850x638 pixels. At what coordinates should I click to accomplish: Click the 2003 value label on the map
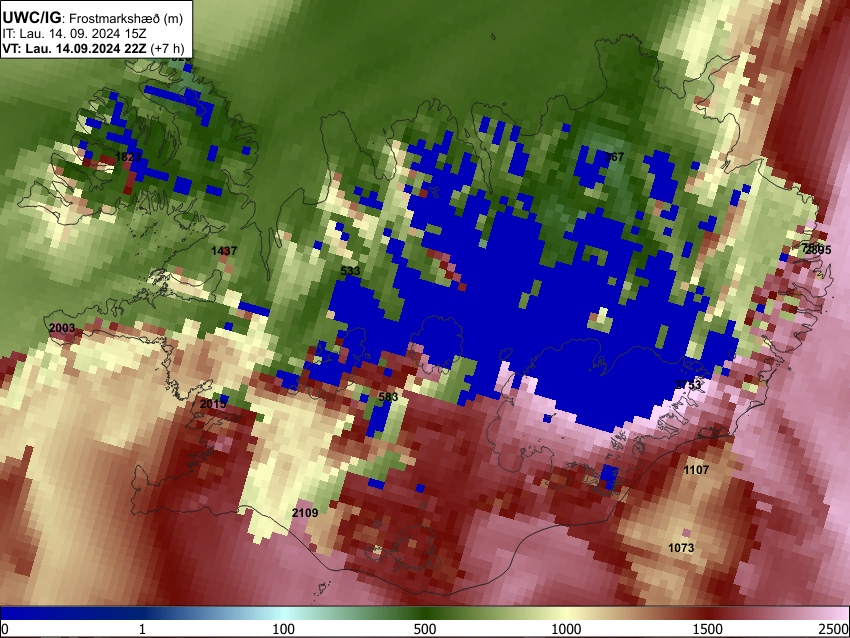pyautogui.click(x=62, y=328)
